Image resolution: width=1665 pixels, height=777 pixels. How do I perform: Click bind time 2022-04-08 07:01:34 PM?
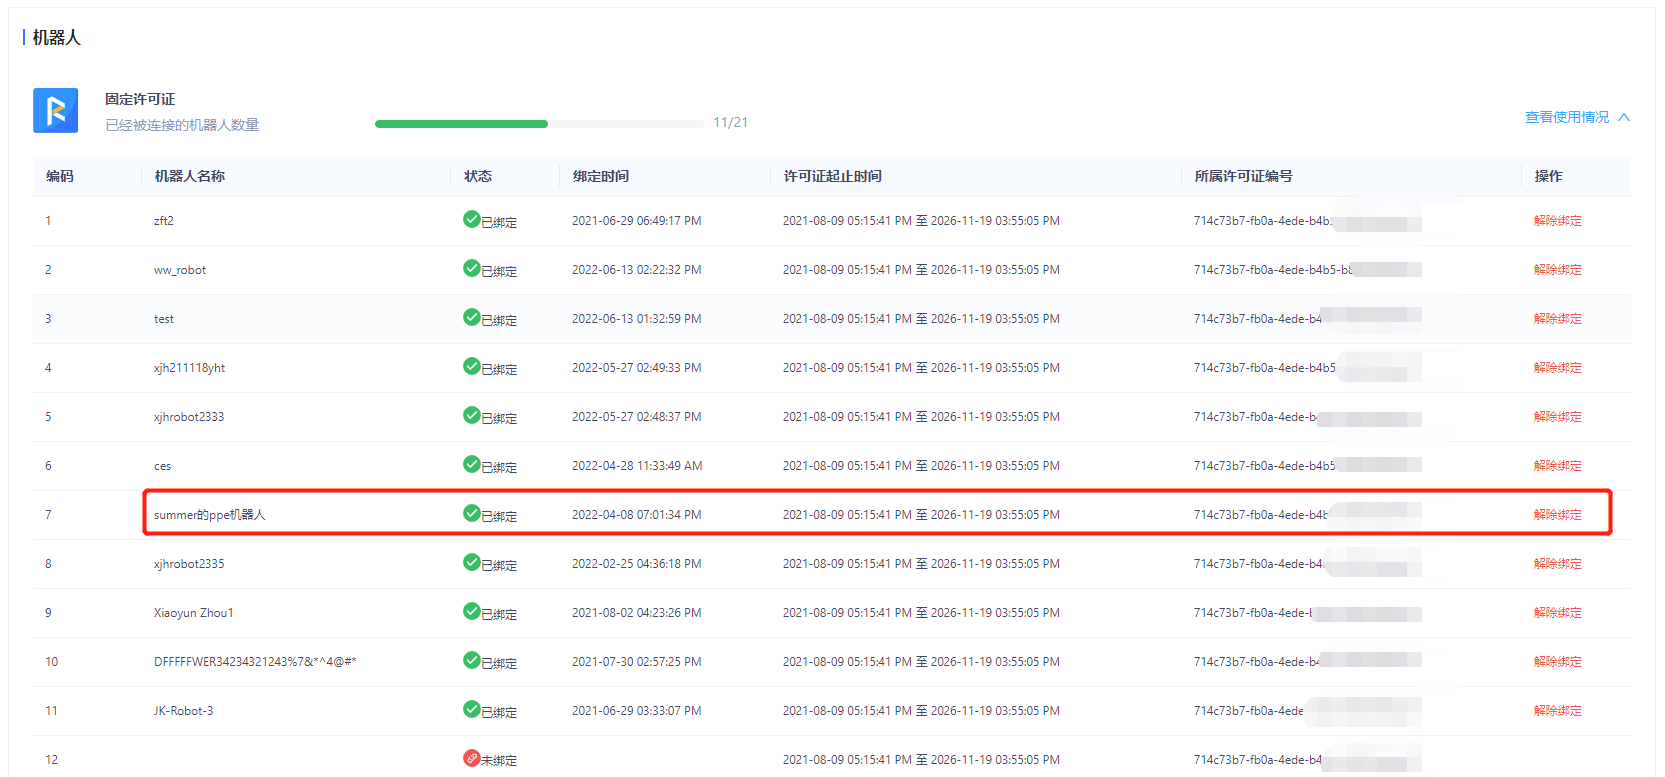637,515
